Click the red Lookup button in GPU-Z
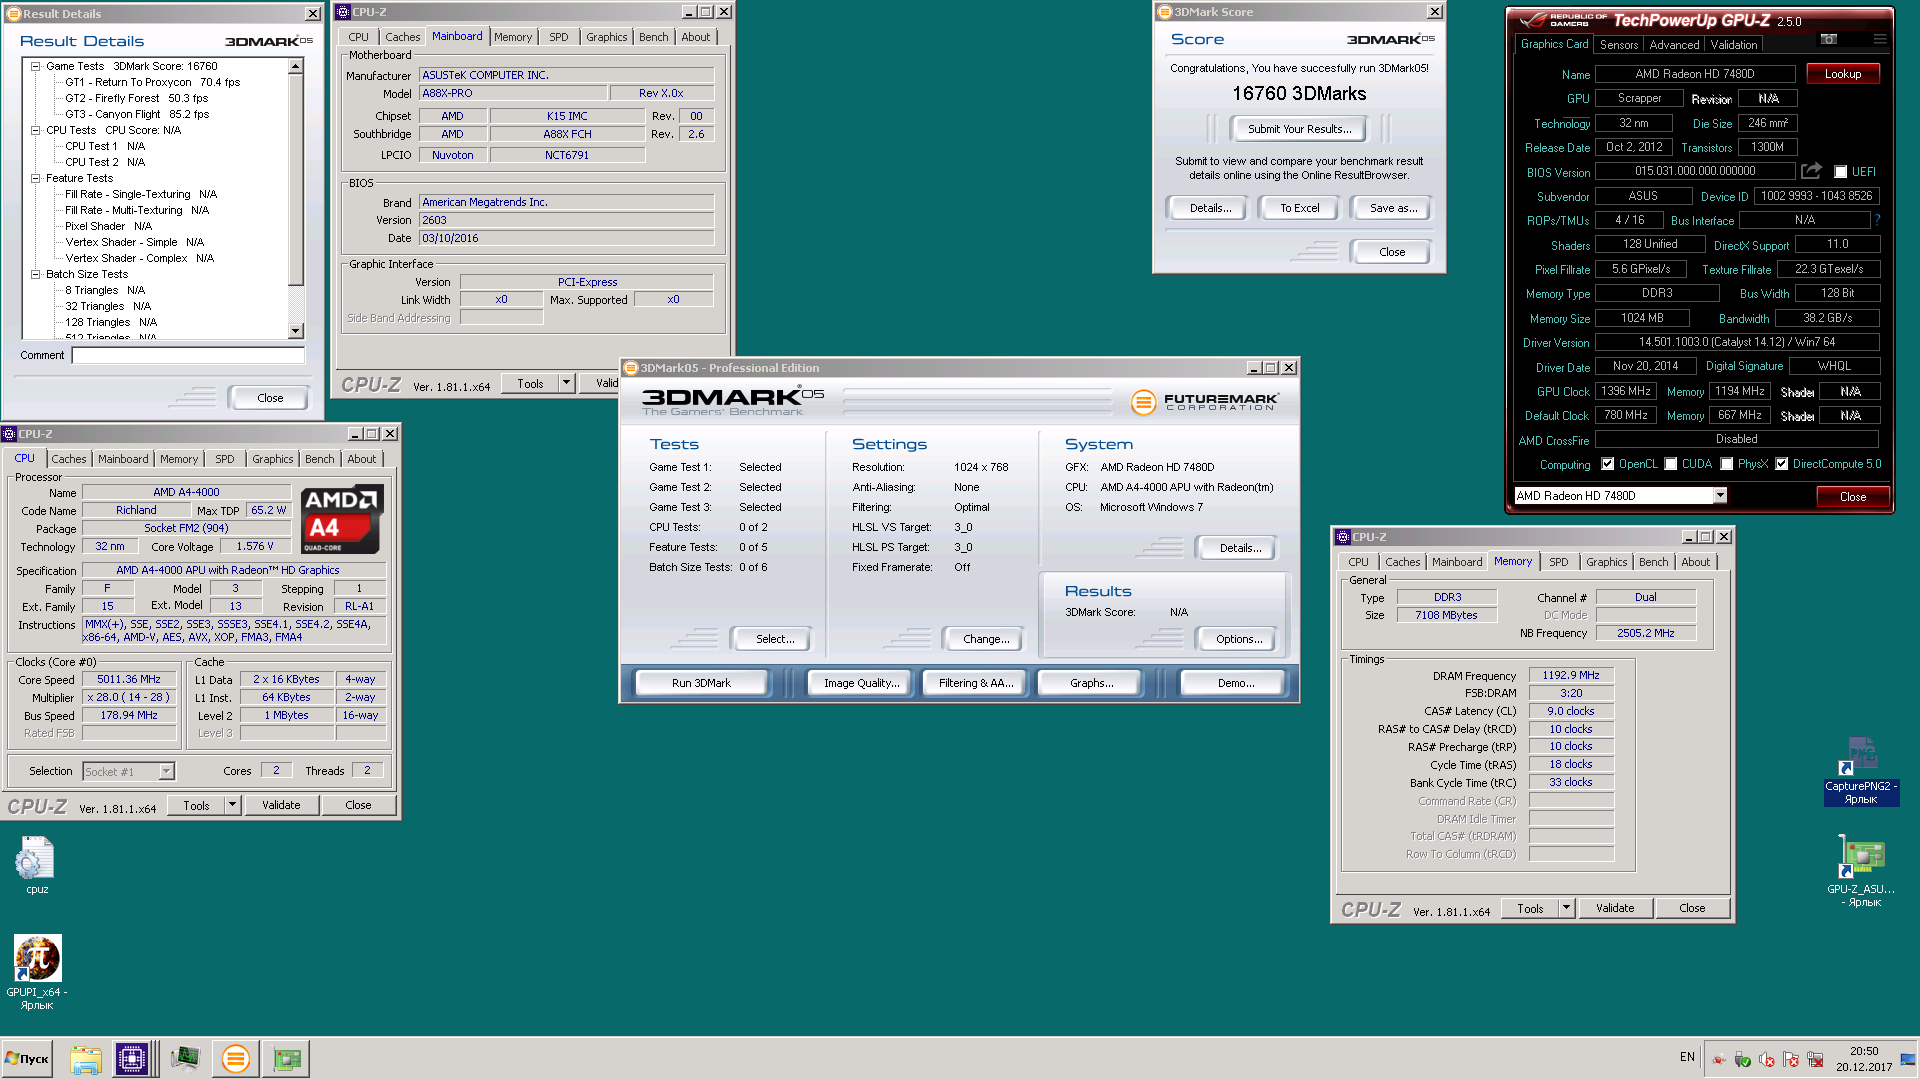 1842,74
